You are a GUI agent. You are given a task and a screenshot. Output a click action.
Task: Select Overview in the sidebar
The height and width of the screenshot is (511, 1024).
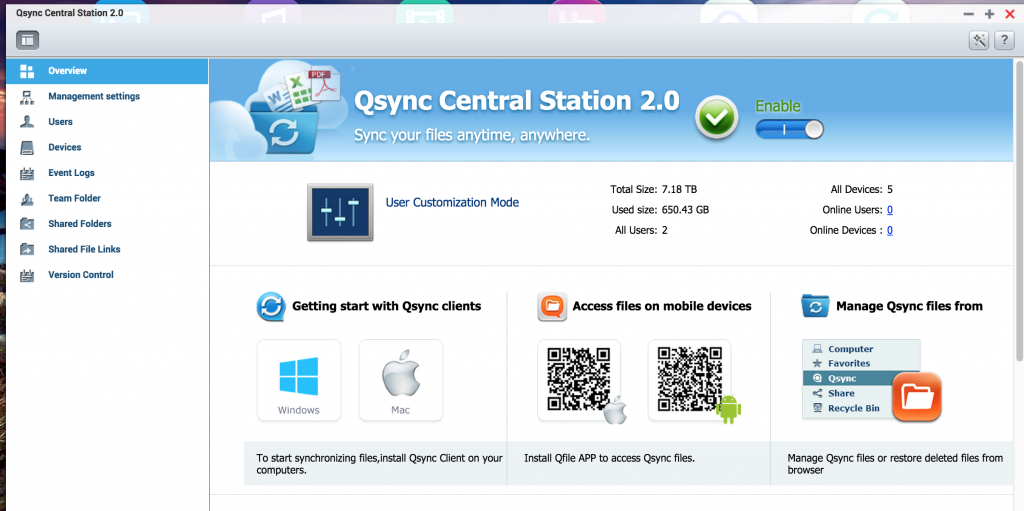[67, 71]
